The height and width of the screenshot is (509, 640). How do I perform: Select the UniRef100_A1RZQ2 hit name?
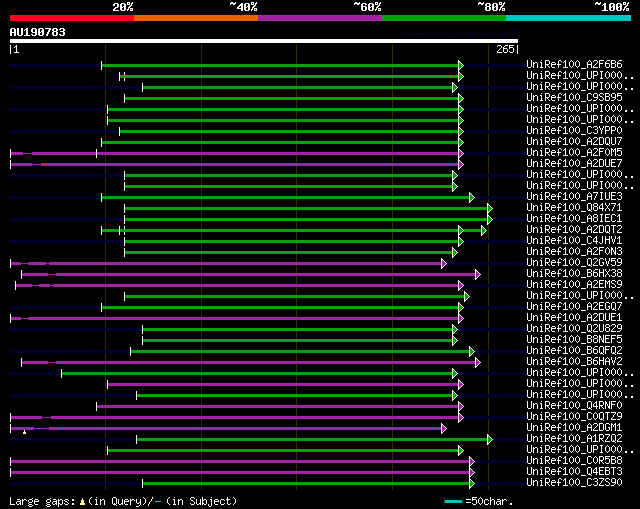(574, 439)
